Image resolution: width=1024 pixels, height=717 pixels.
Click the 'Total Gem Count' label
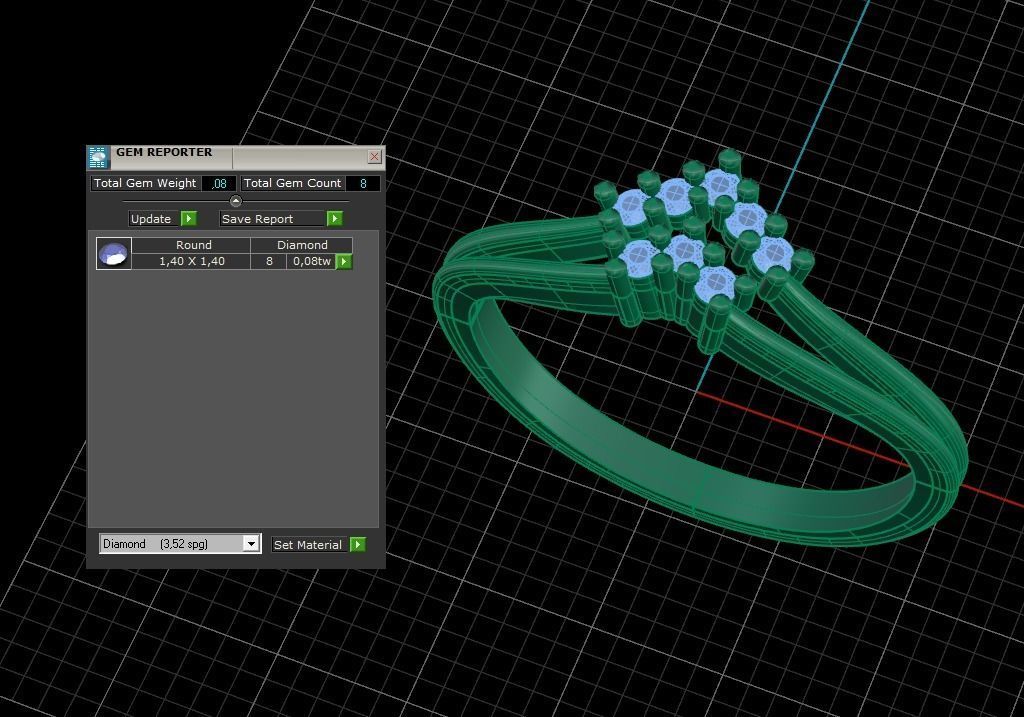pyautogui.click(x=292, y=183)
